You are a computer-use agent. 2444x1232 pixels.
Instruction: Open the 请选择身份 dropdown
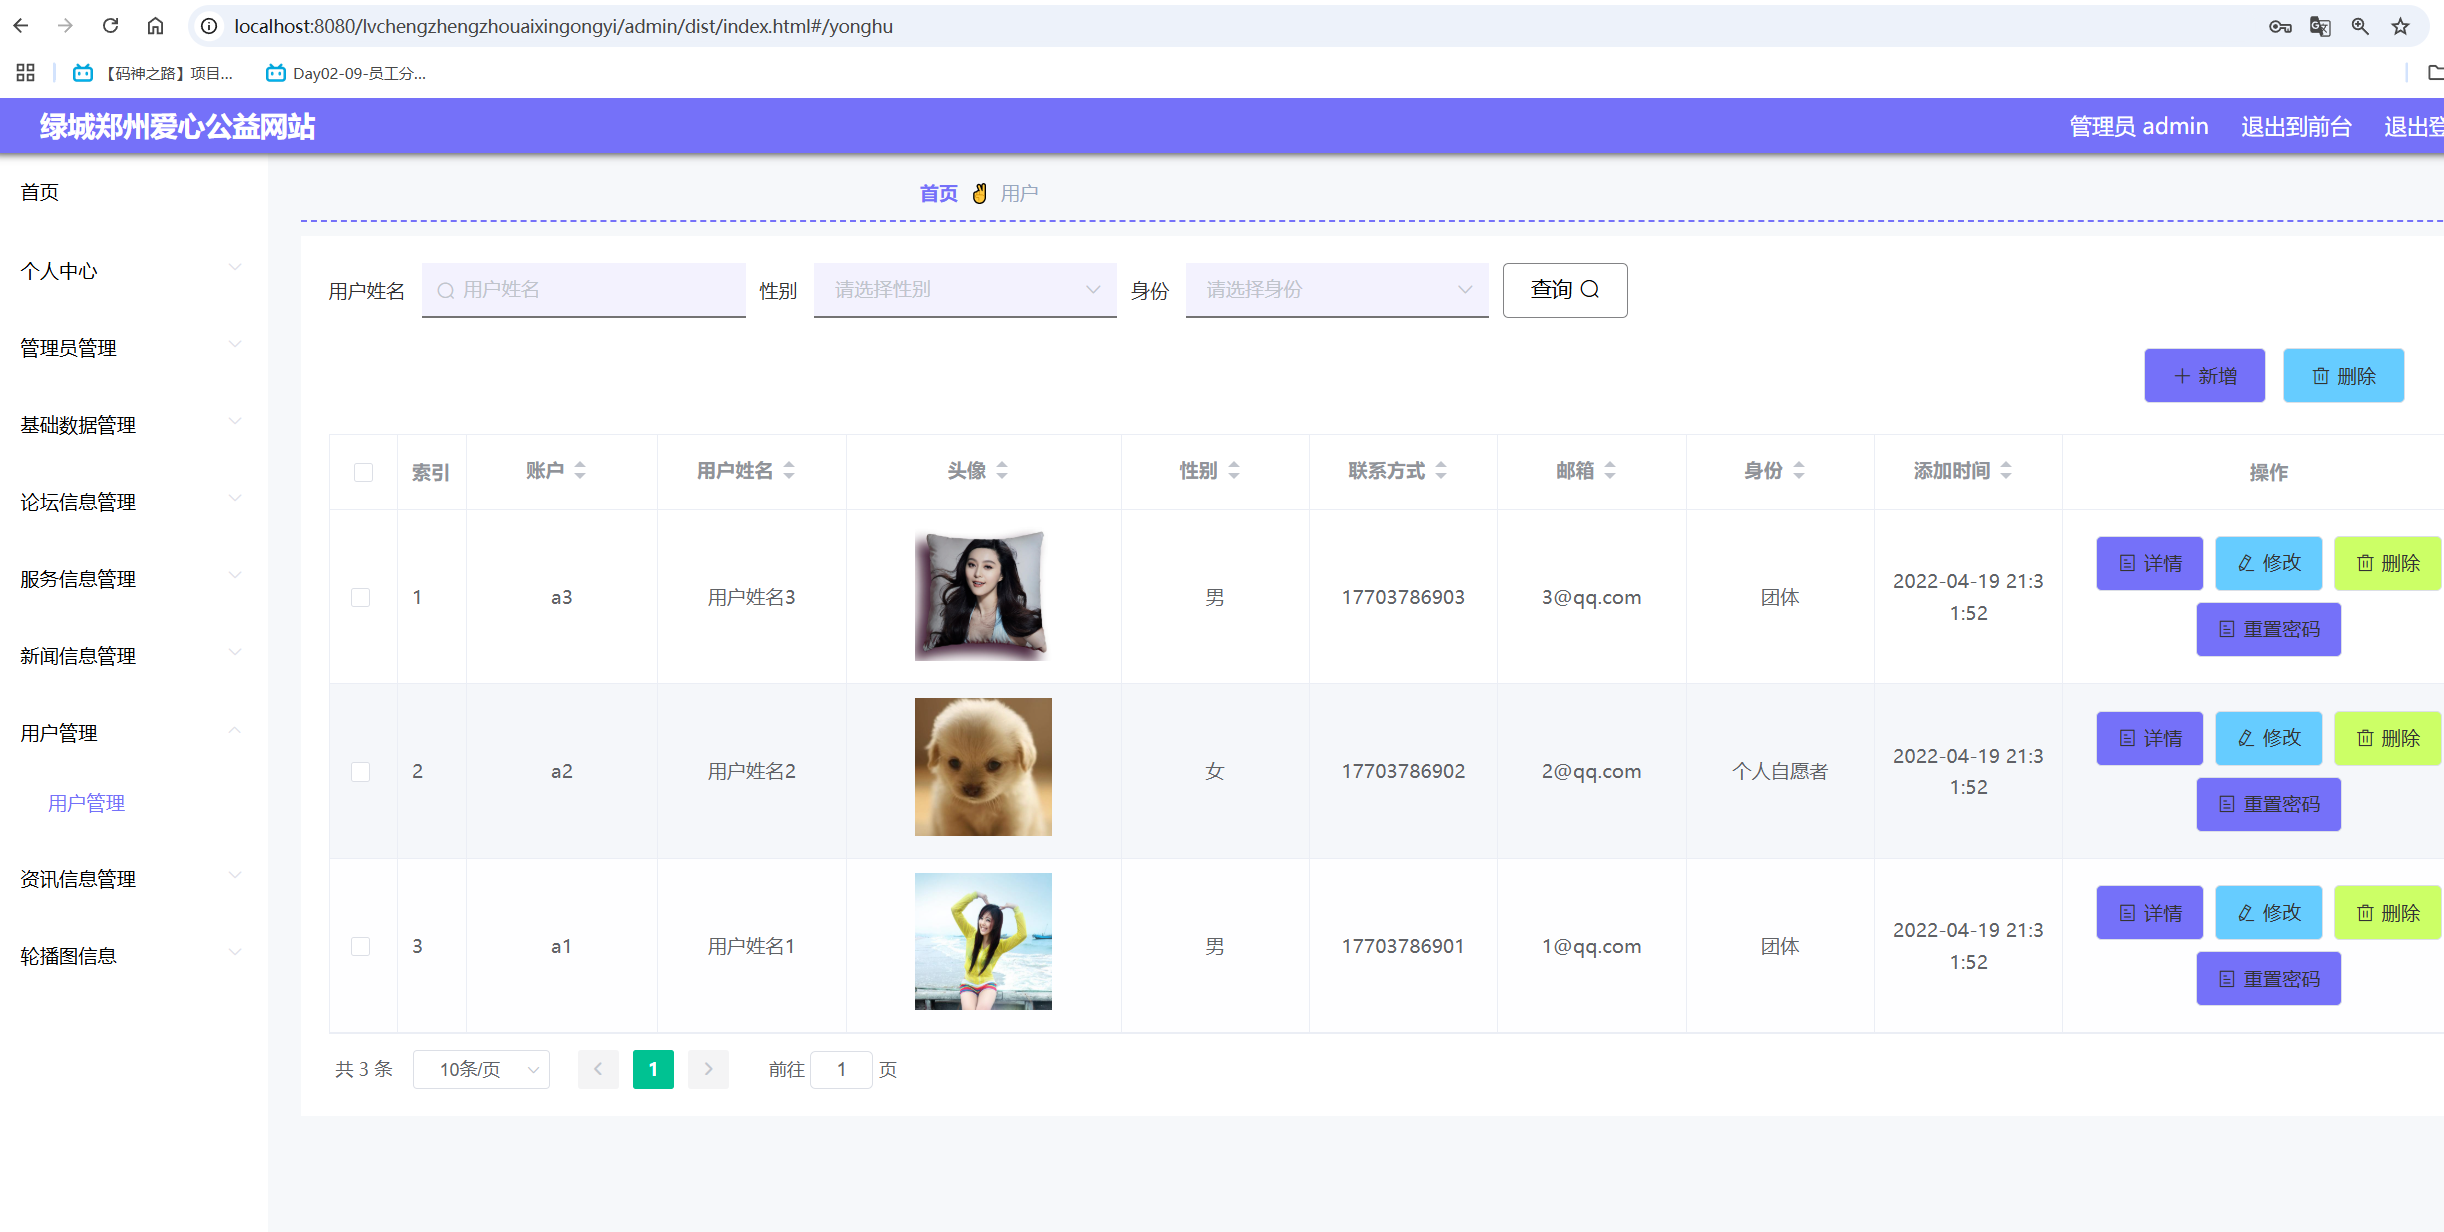pos(1336,290)
